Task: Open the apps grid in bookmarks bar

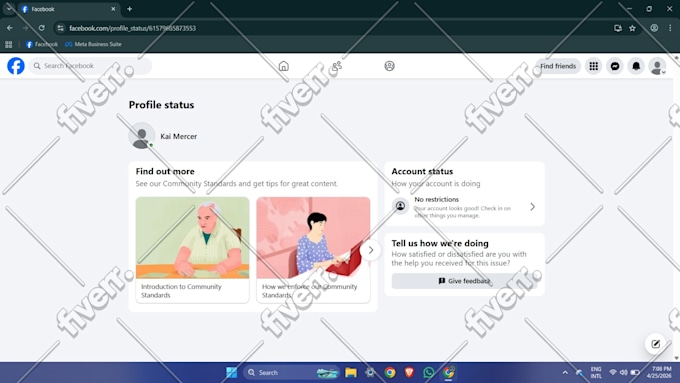Action: pyautogui.click(x=8, y=44)
